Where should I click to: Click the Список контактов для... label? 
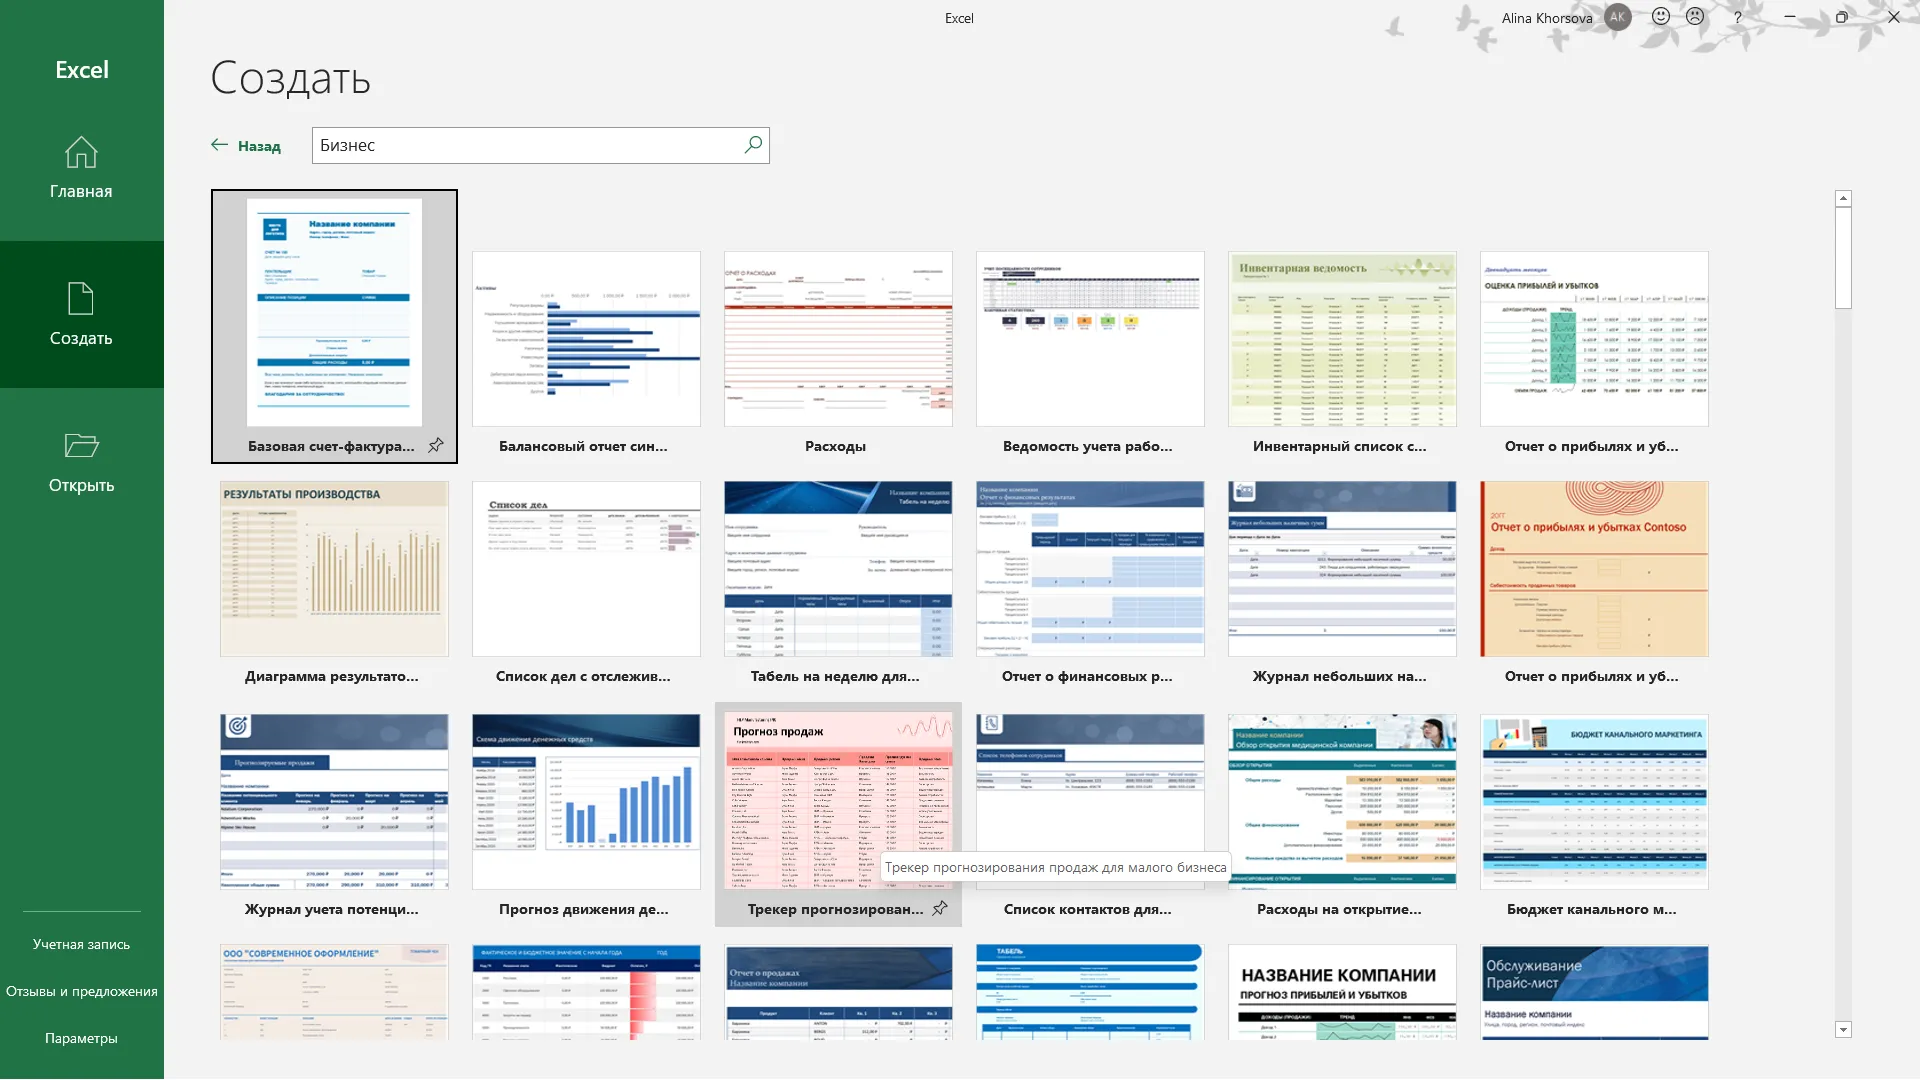tap(1087, 909)
